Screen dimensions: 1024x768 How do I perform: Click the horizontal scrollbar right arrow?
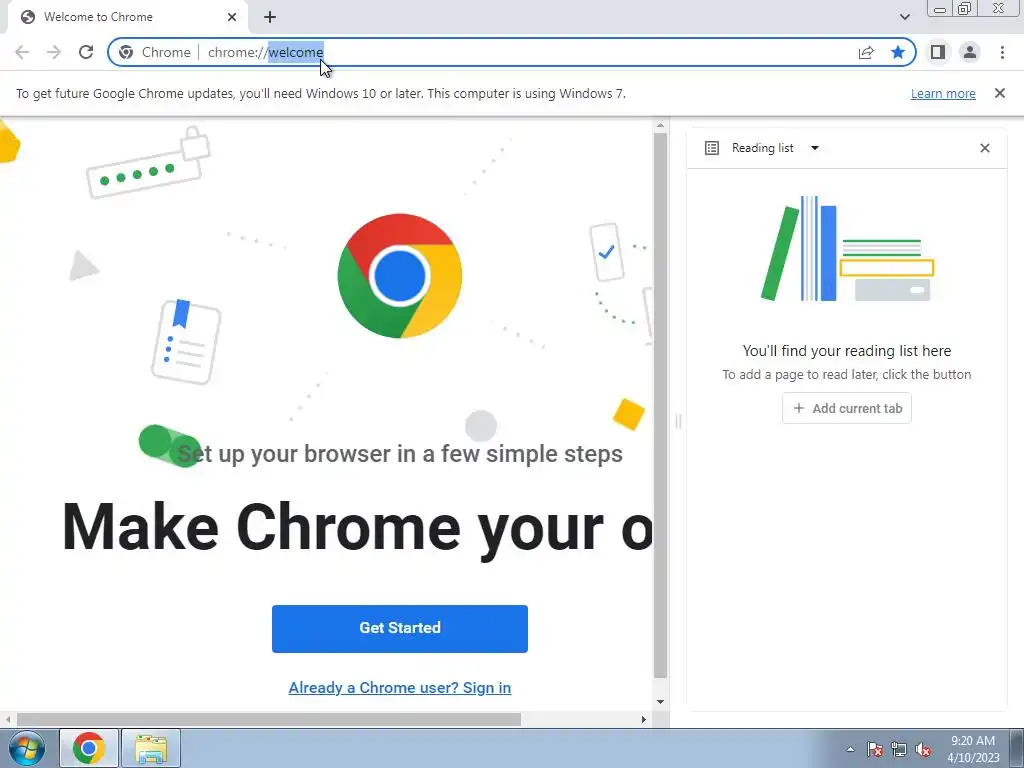(643, 720)
